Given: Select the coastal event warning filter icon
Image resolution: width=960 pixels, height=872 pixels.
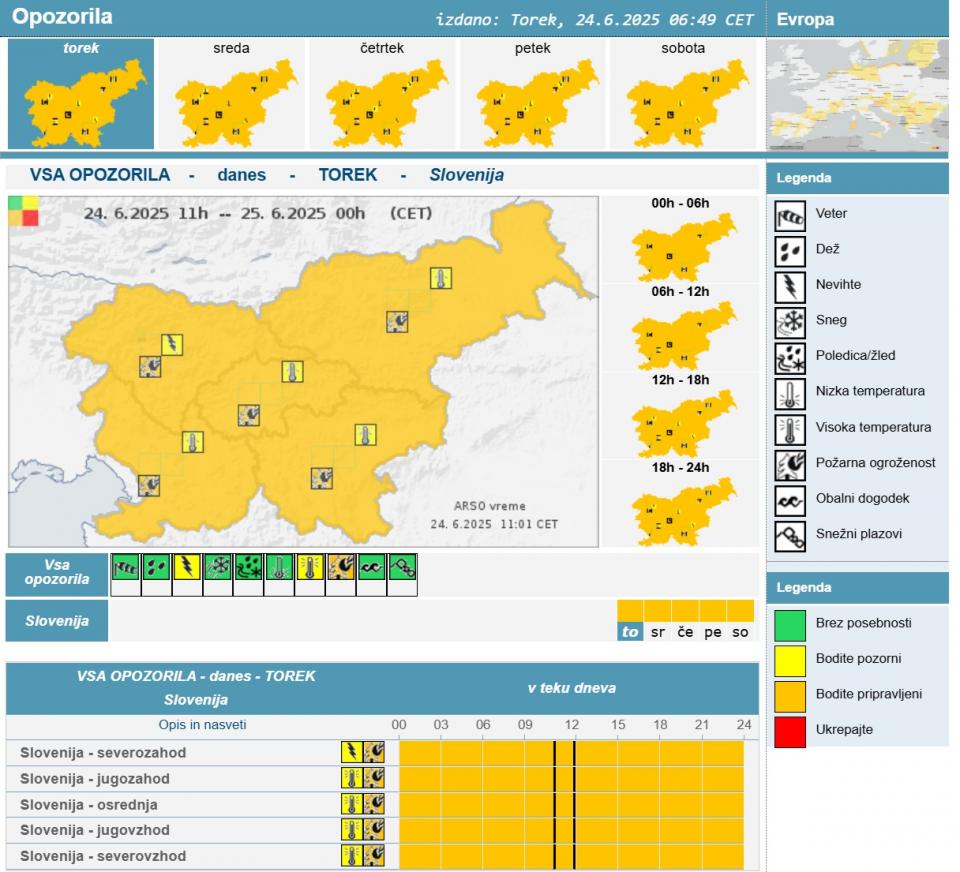Looking at the screenshot, I should (x=372, y=568).
